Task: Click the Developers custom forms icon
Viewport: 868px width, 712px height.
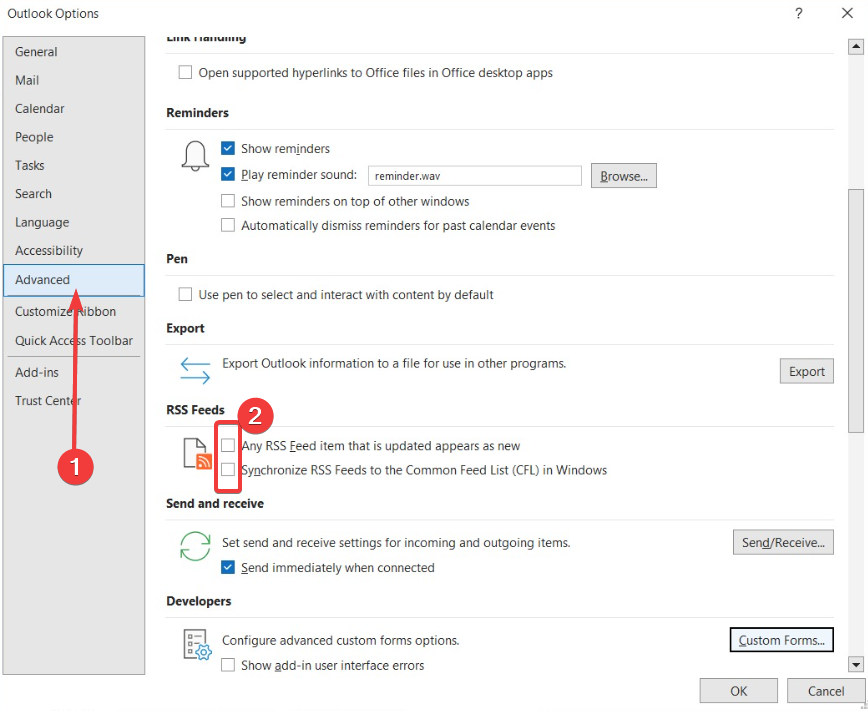Action: tap(197, 644)
